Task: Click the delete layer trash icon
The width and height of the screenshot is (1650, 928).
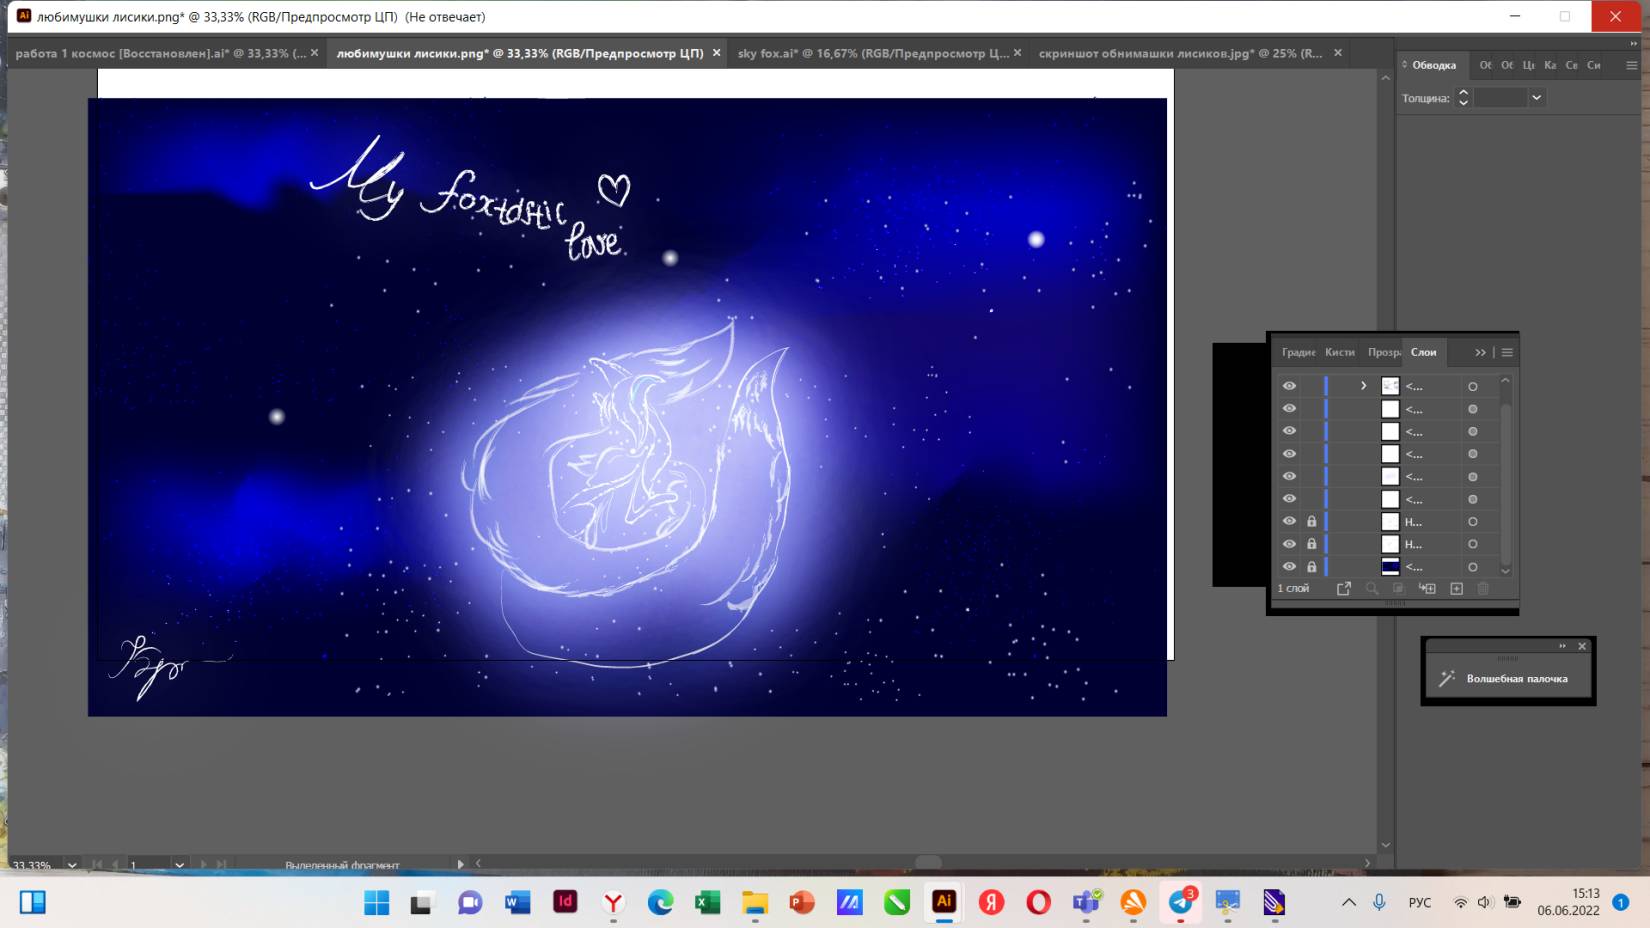Action: pyautogui.click(x=1483, y=589)
